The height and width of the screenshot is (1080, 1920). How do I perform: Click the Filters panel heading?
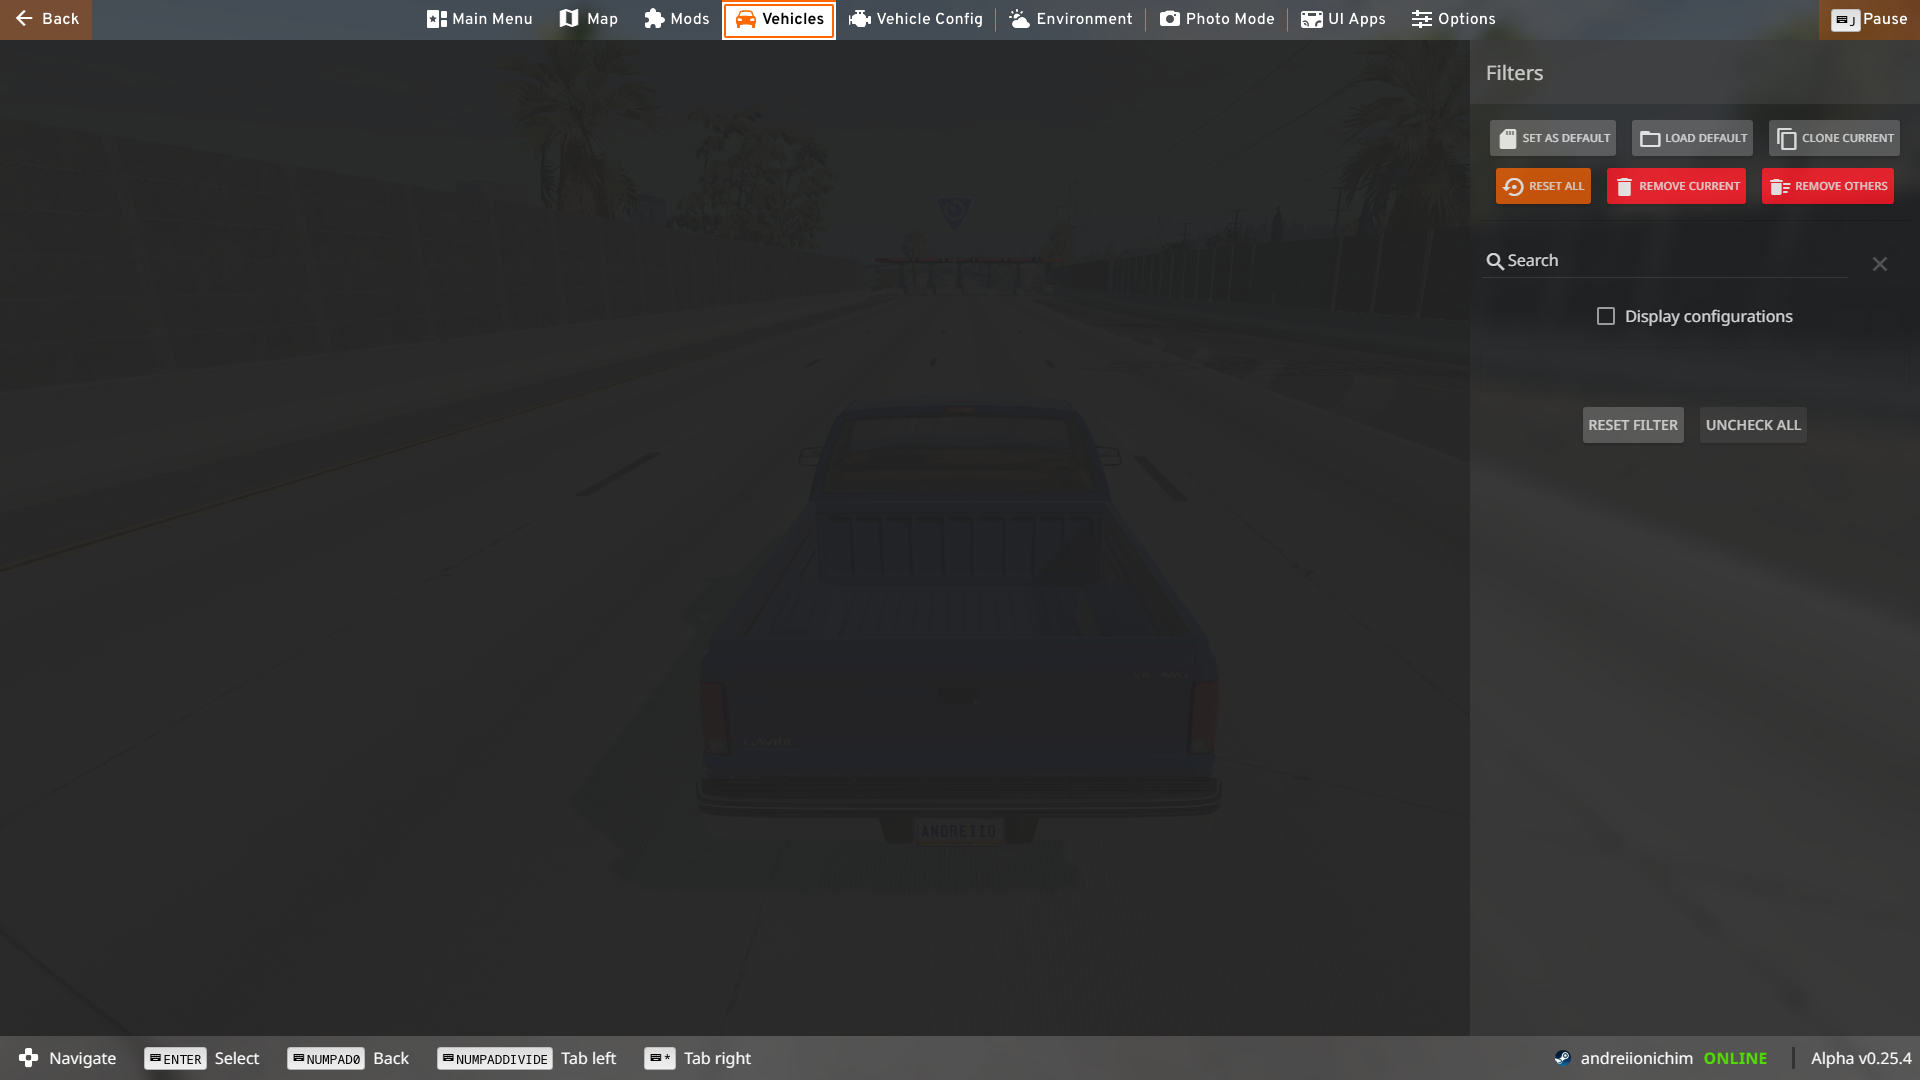click(1514, 73)
